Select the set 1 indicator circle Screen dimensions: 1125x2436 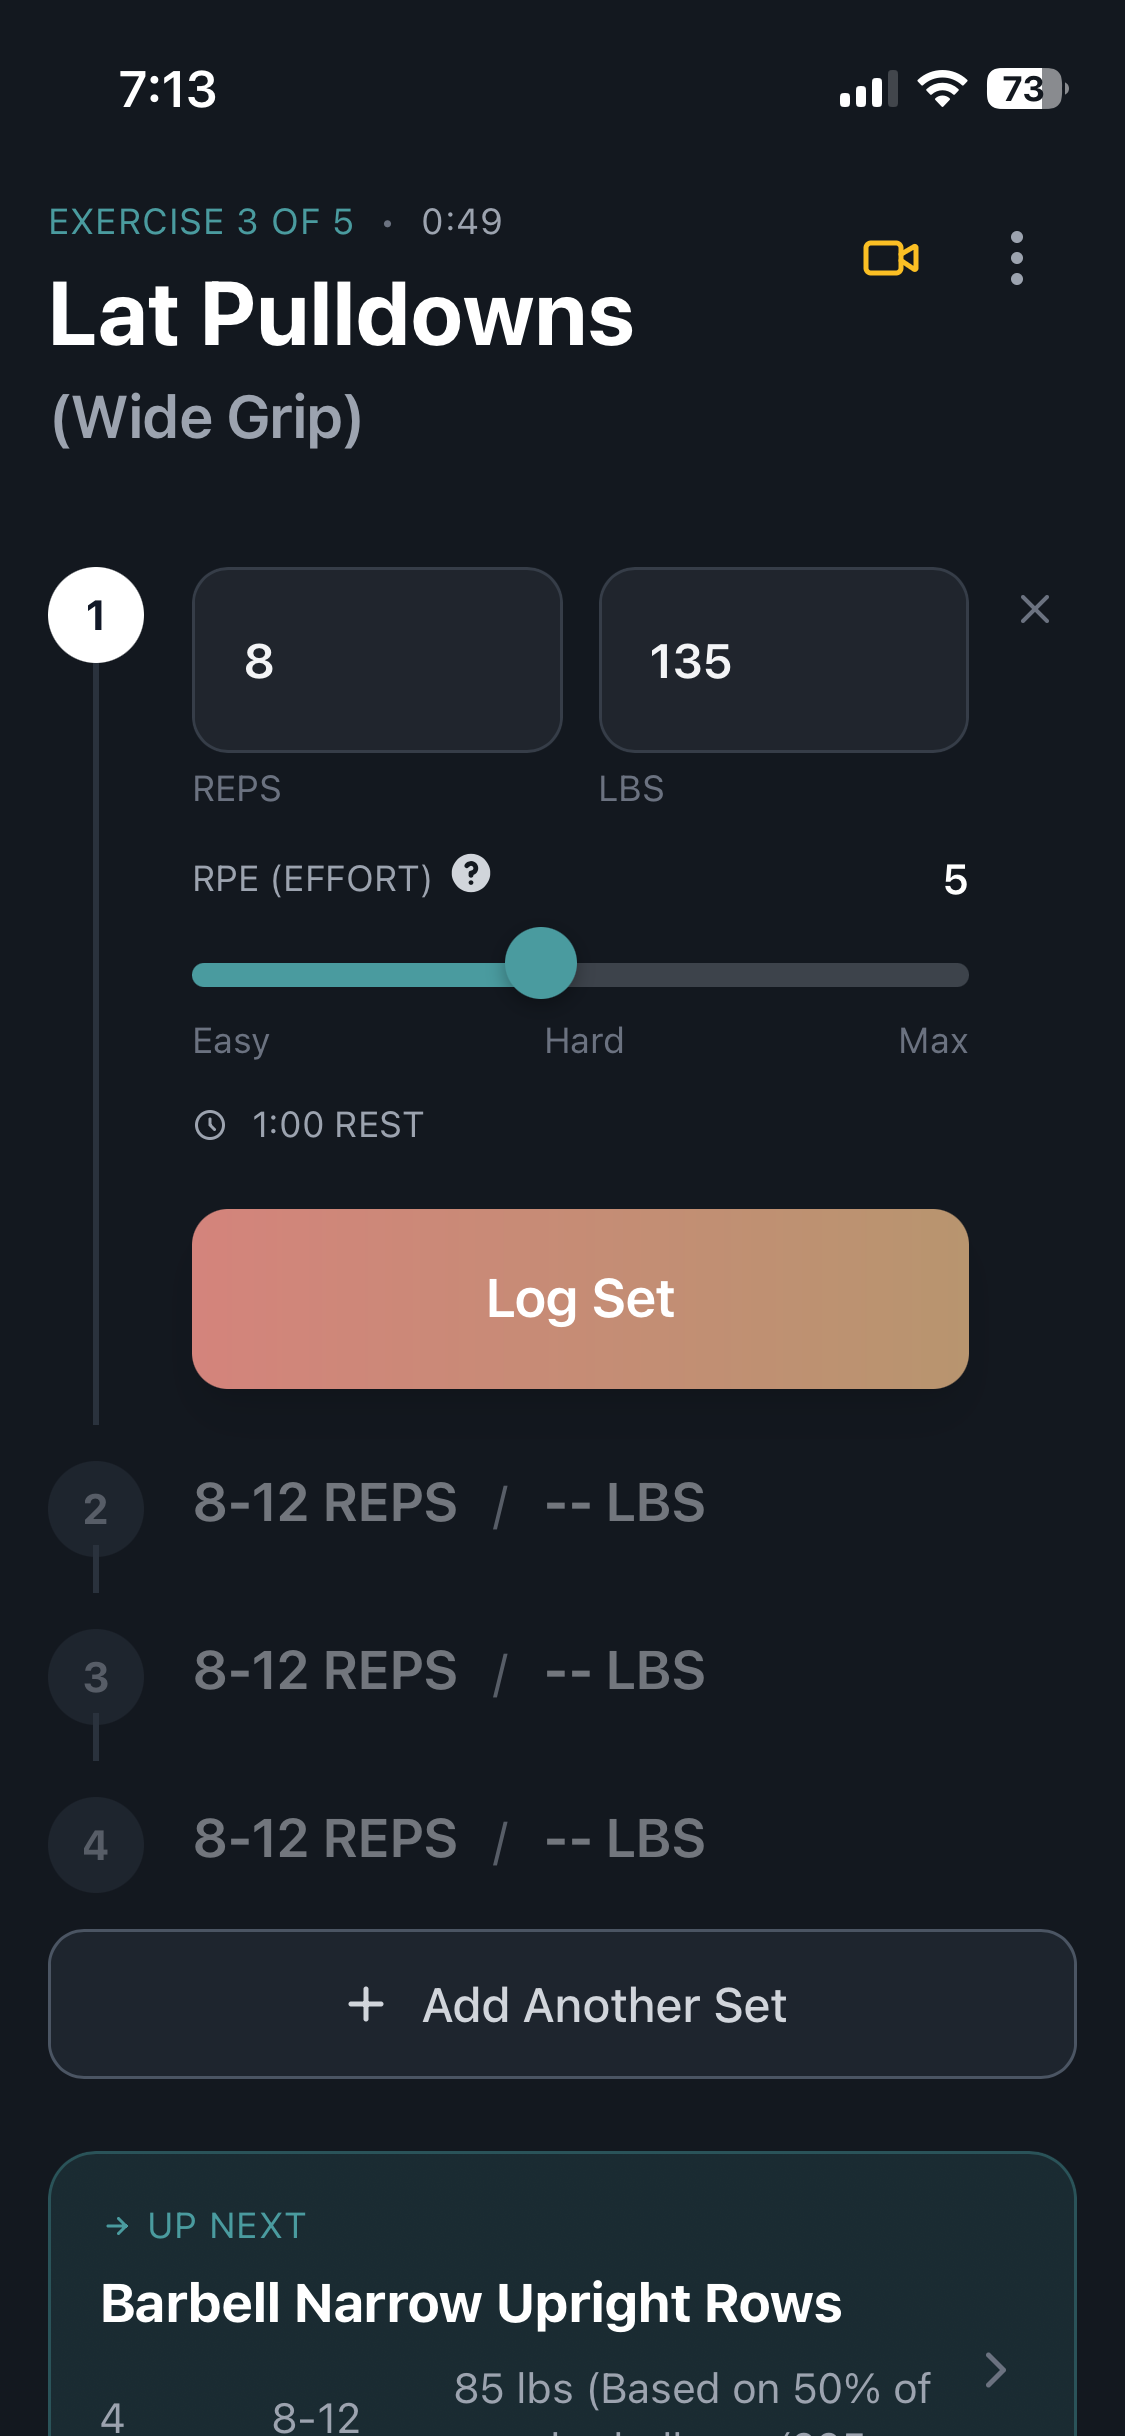96,616
